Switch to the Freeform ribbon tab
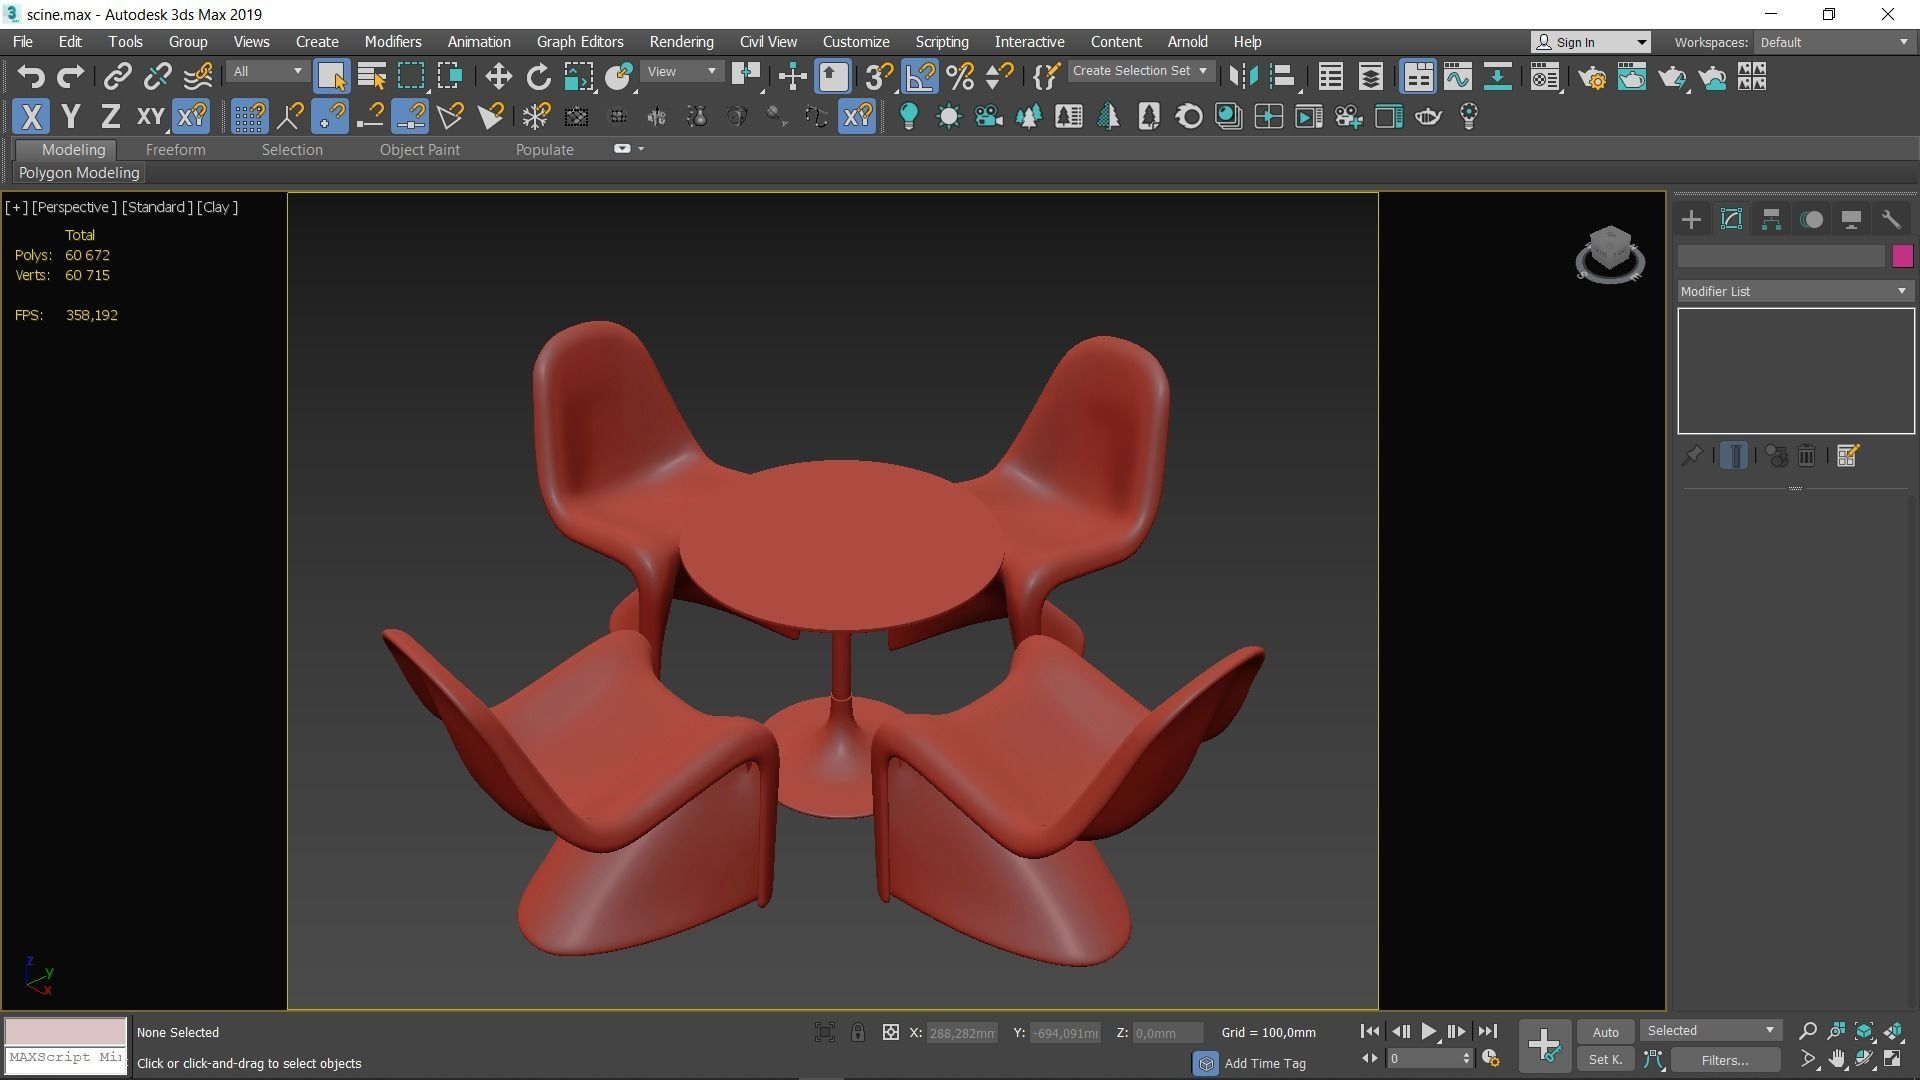The image size is (1920, 1080). (175, 150)
